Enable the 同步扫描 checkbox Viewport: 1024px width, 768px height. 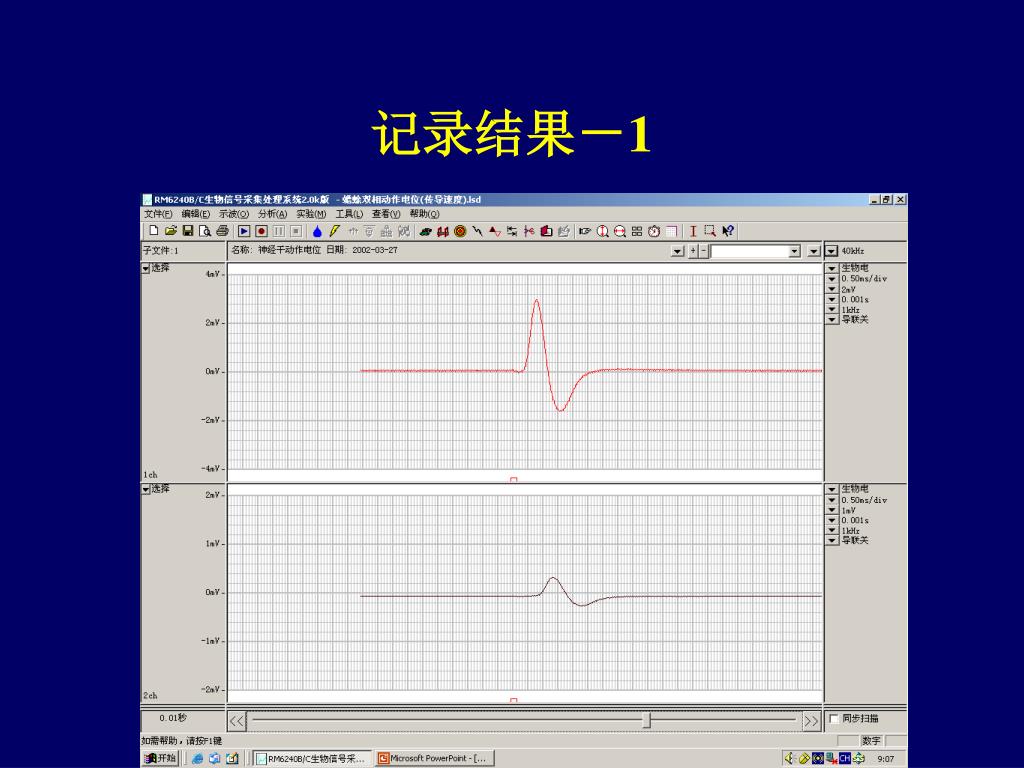coord(833,719)
